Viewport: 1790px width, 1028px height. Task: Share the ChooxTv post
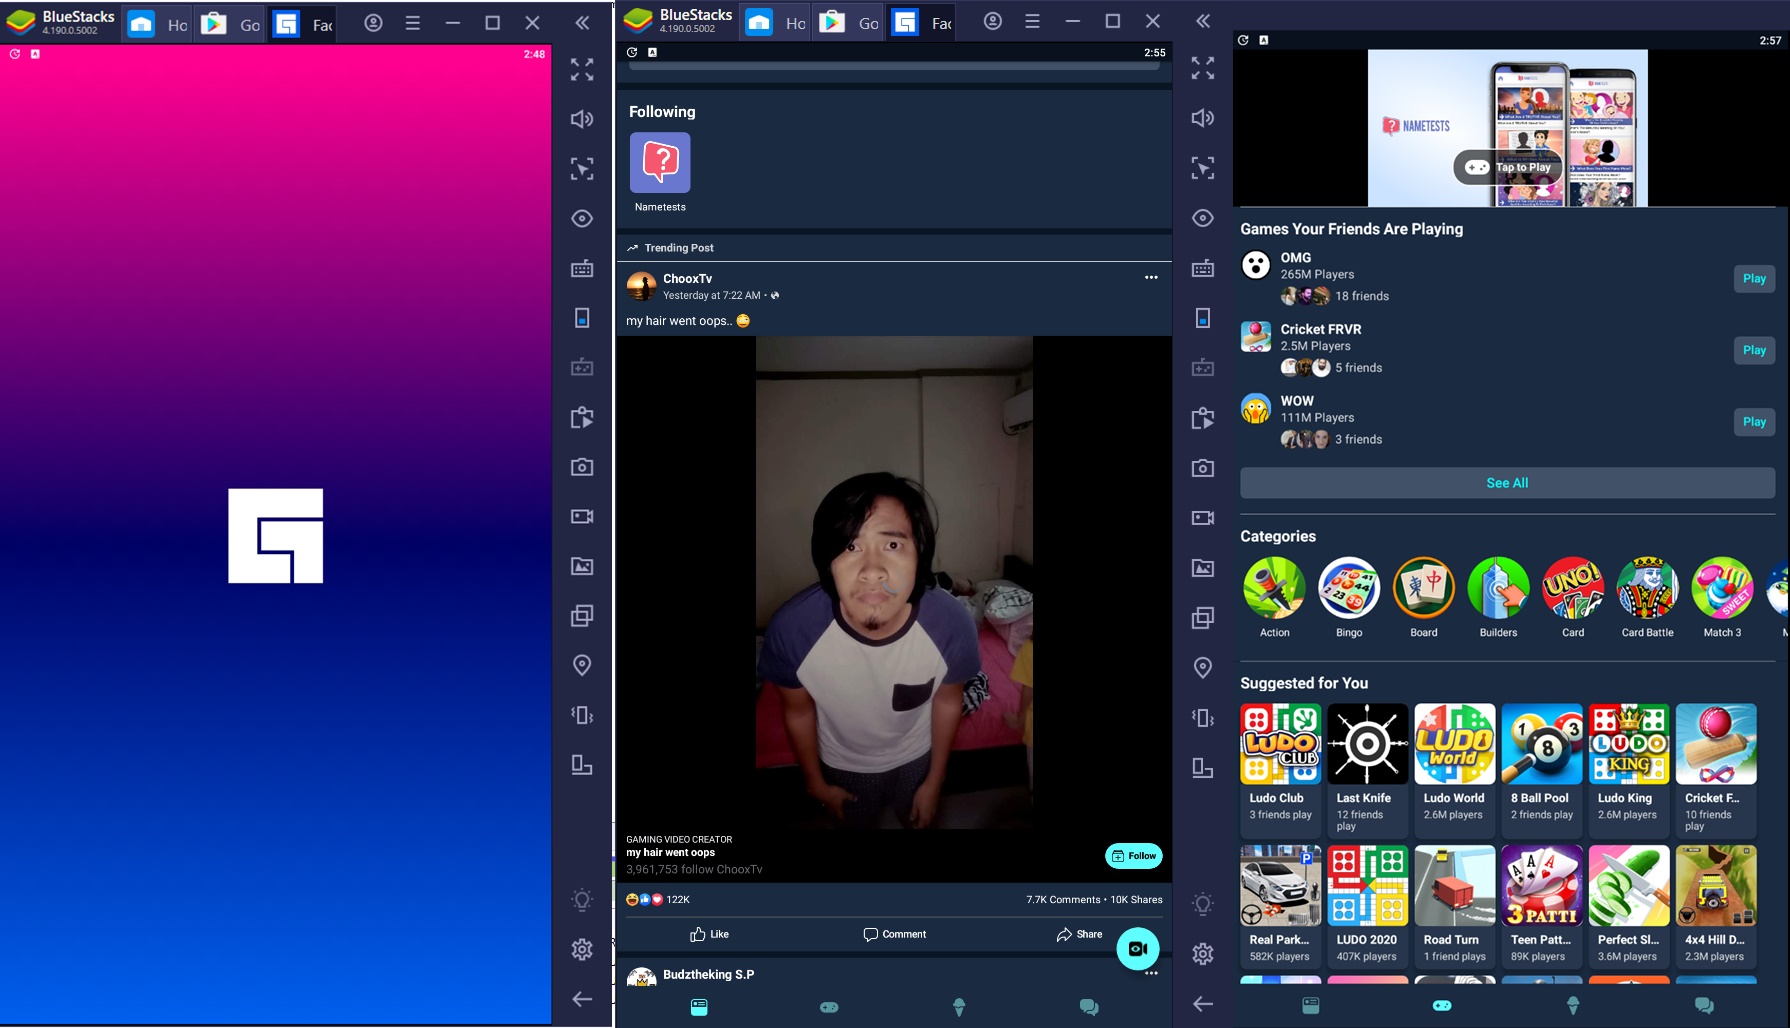[x=1079, y=934]
